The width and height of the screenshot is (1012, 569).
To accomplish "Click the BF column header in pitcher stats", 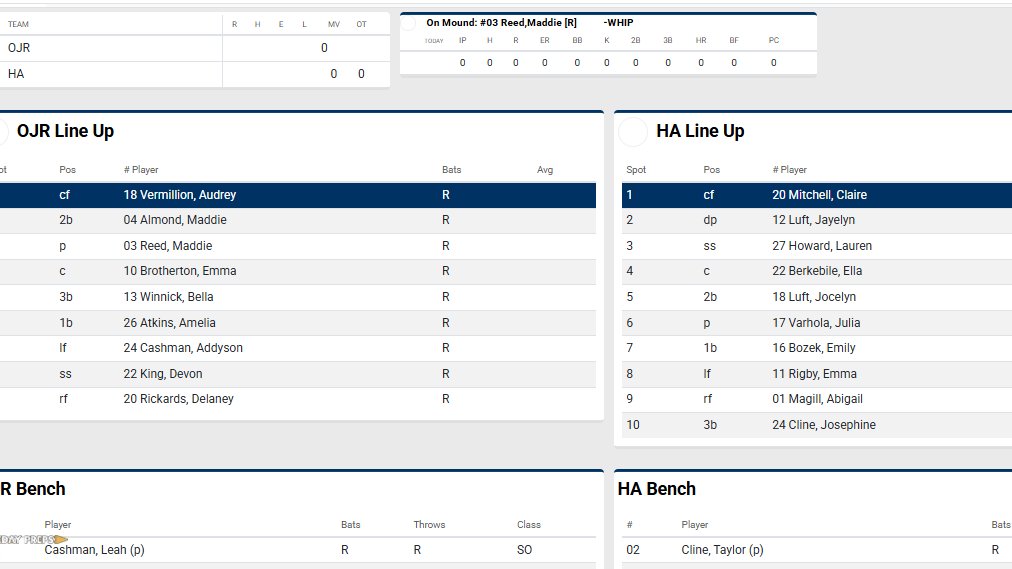I will [x=734, y=40].
